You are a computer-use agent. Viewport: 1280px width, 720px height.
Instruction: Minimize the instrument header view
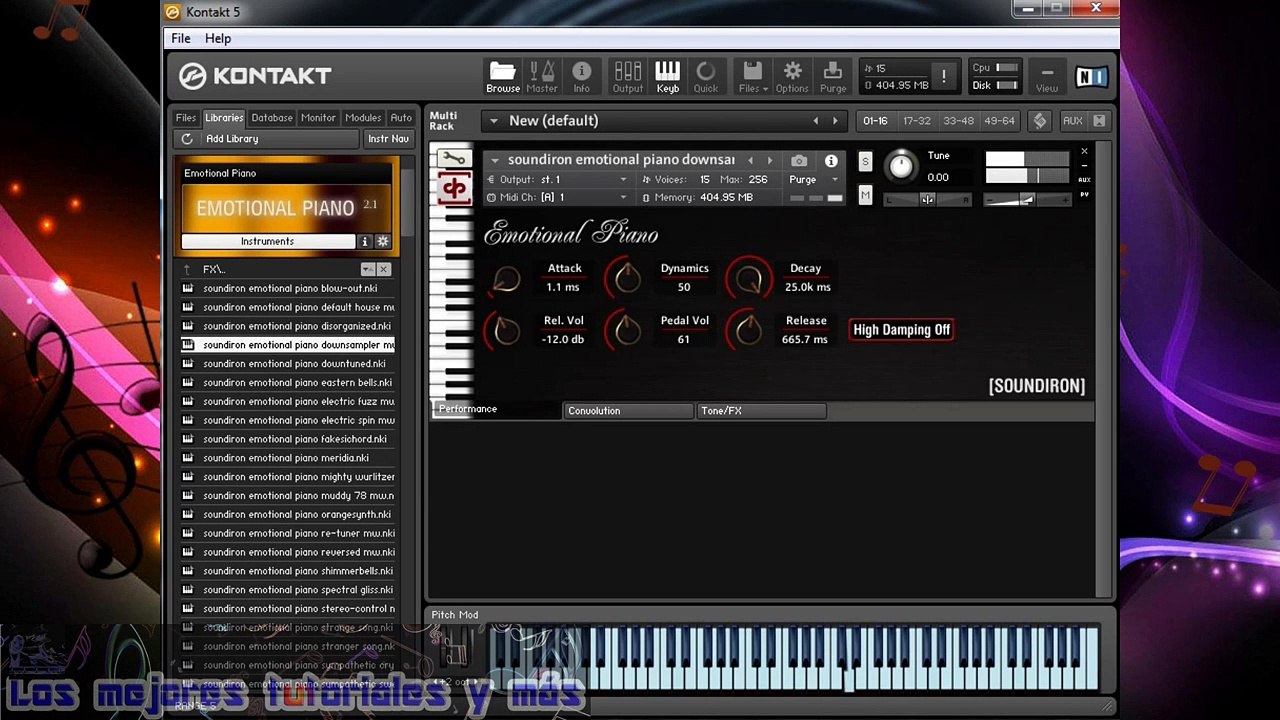tap(1084, 166)
